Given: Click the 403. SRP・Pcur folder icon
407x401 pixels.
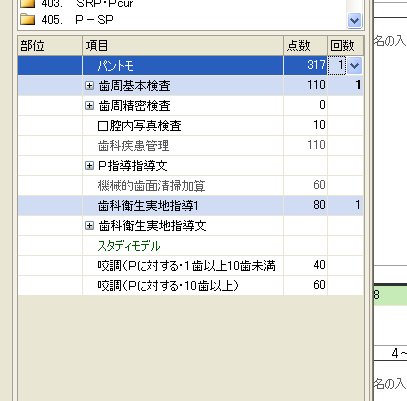Looking at the screenshot, I should coord(27,3).
